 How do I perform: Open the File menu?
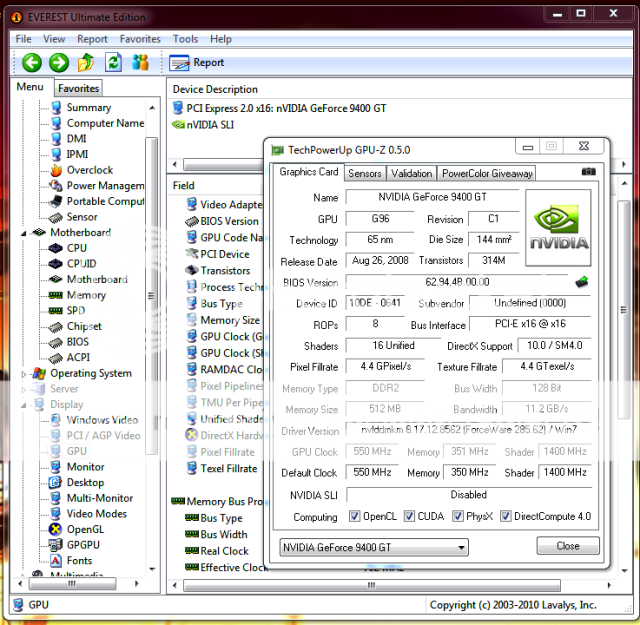click(x=23, y=39)
